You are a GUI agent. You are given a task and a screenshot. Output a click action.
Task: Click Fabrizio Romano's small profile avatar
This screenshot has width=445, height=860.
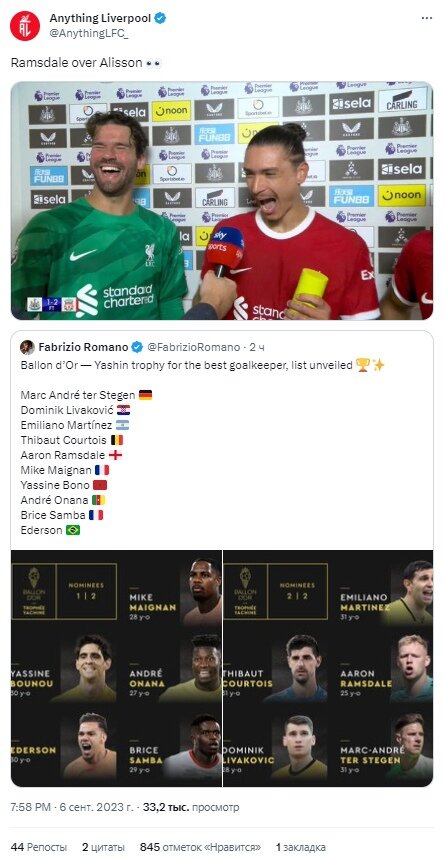(x=27, y=347)
